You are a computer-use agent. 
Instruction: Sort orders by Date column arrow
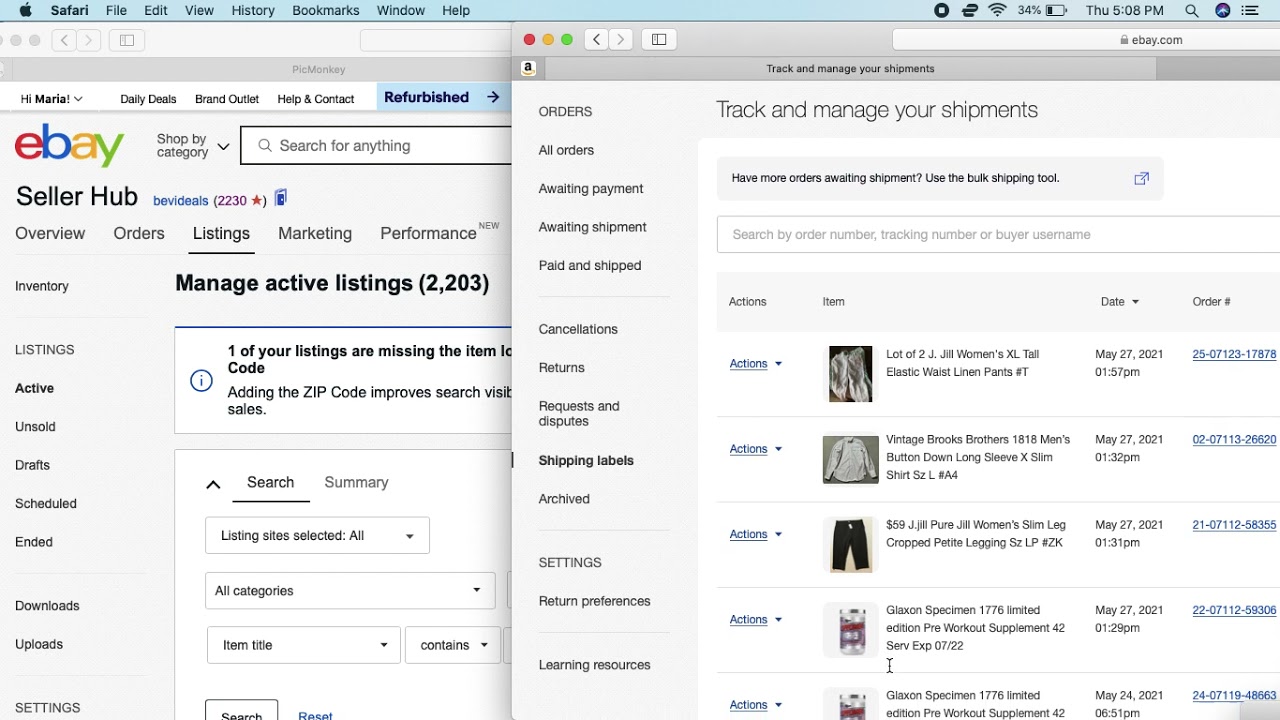pos(1135,302)
